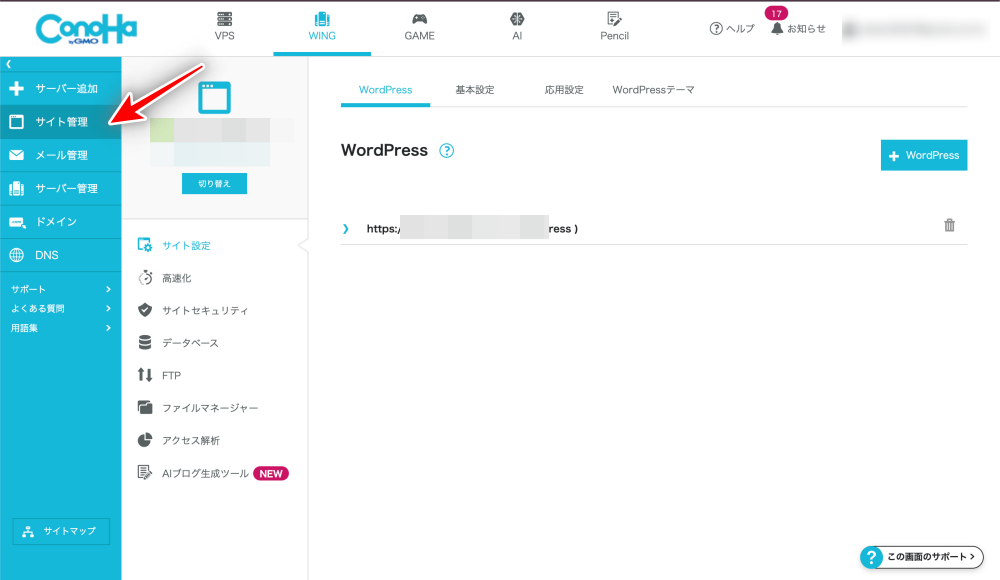Screen dimensions: 1000x580
Task: Open the VPS server icon in top navigation
Action: pyautogui.click(x=225, y=20)
